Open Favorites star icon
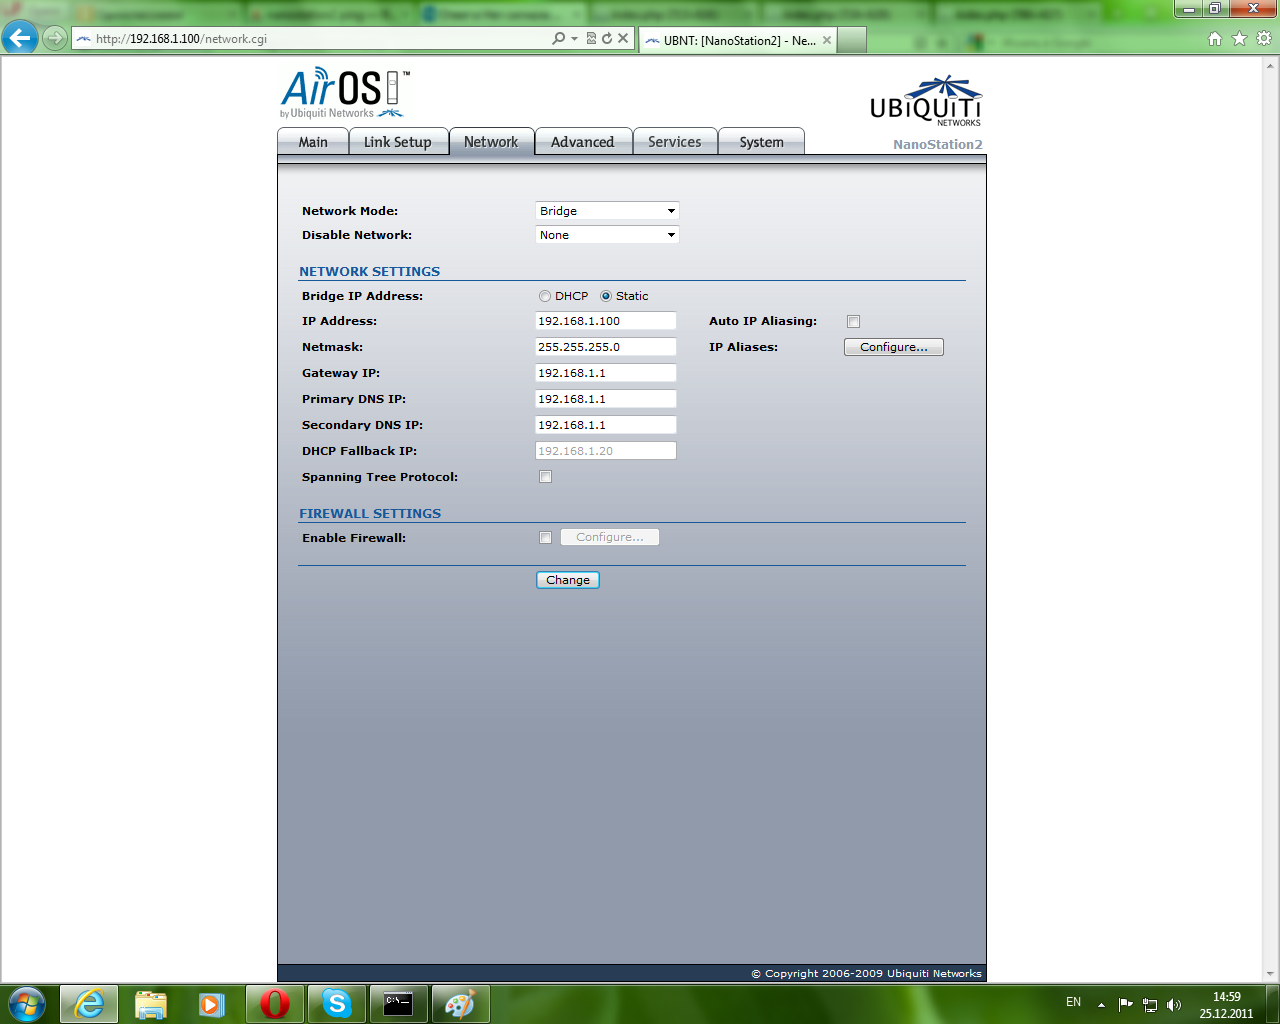This screenshot has width=1280, height=1024. [1239, 38]
